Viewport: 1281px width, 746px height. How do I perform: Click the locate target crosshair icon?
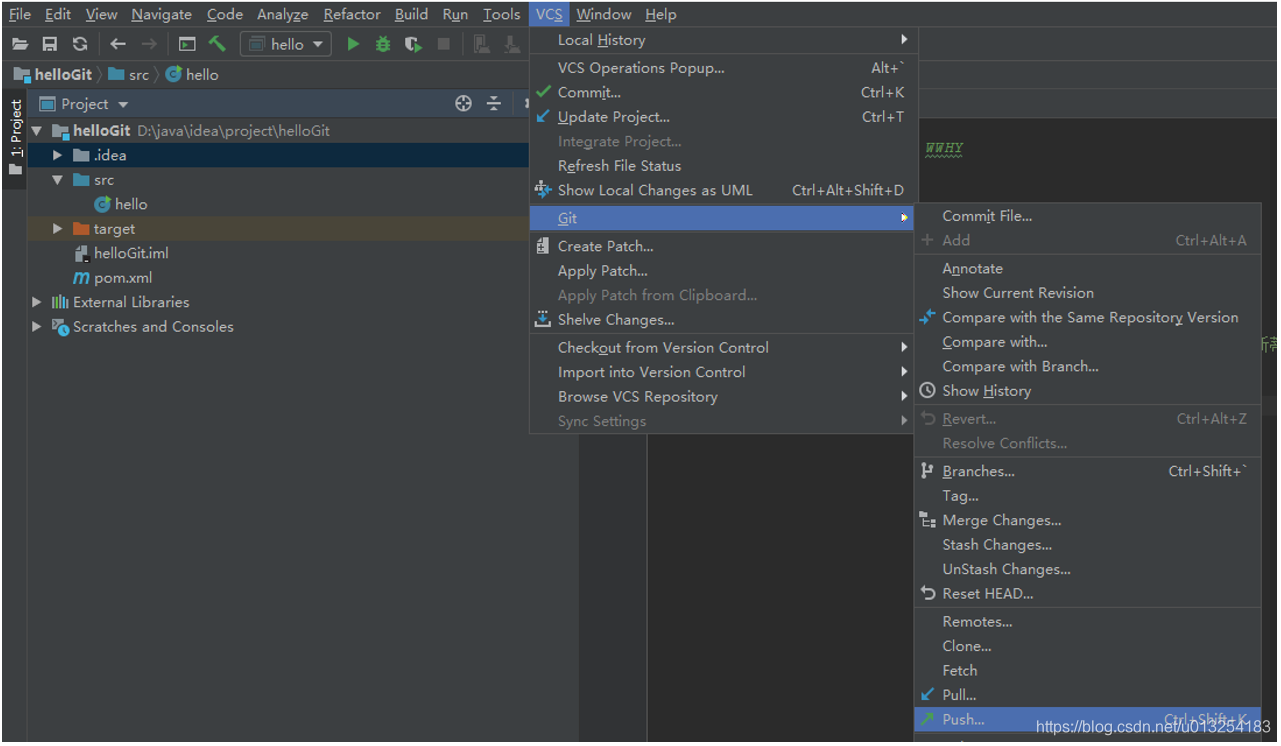tap(463, 104)
